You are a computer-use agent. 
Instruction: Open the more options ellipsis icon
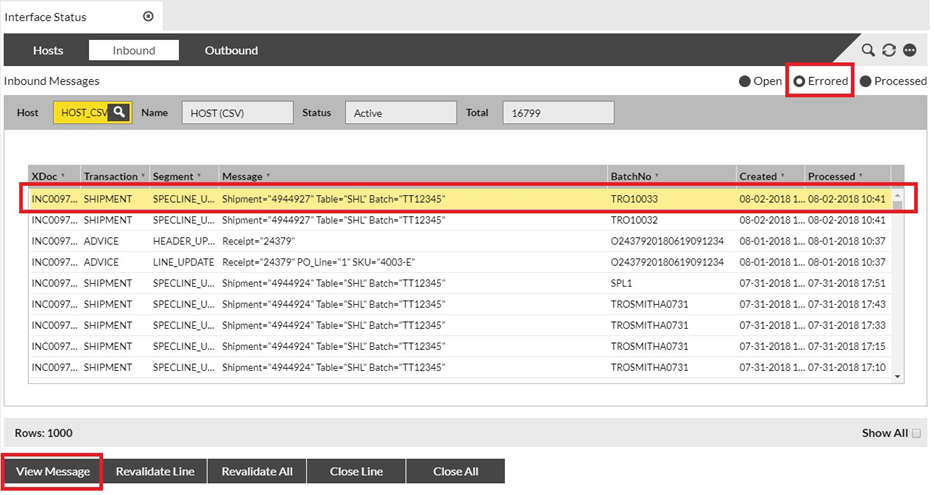[910, 50]
